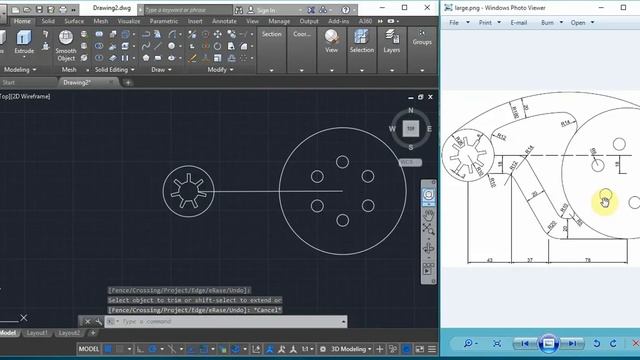
Task: Go to next image in Photo Viewer
Action: point(573,344)
